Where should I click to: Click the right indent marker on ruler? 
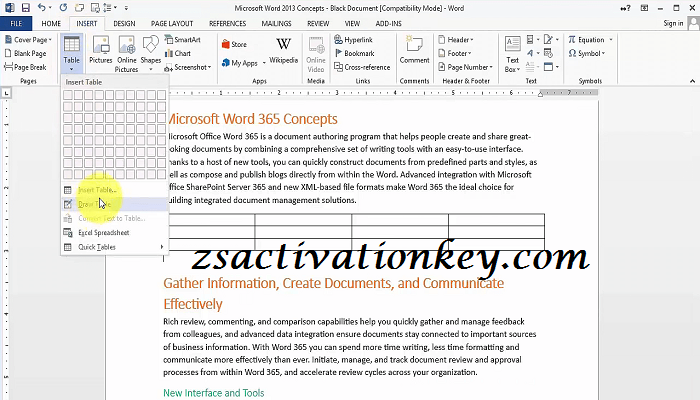pyautogui.click(x=540, y=94)
